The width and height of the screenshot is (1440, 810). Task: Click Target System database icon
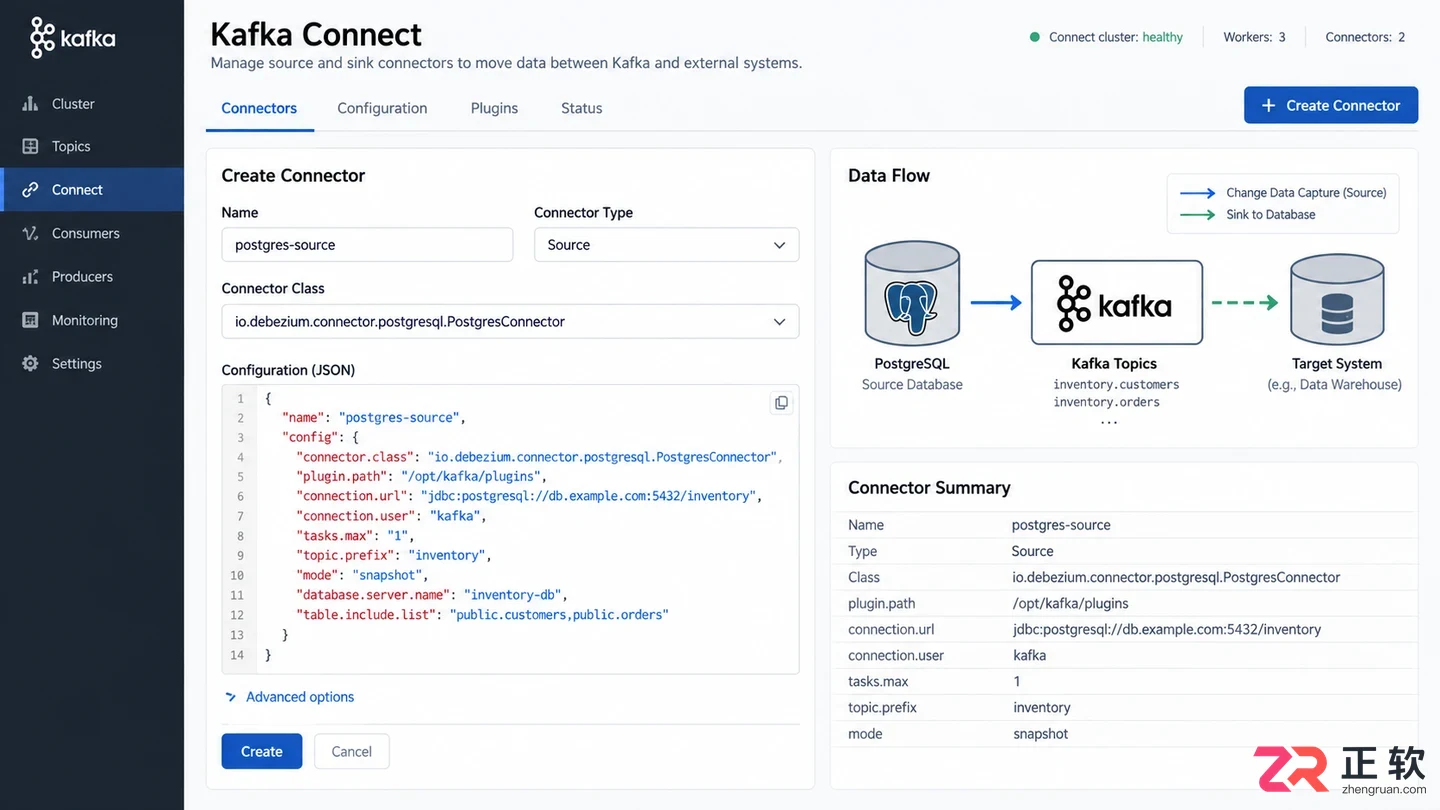point(1337,298)
